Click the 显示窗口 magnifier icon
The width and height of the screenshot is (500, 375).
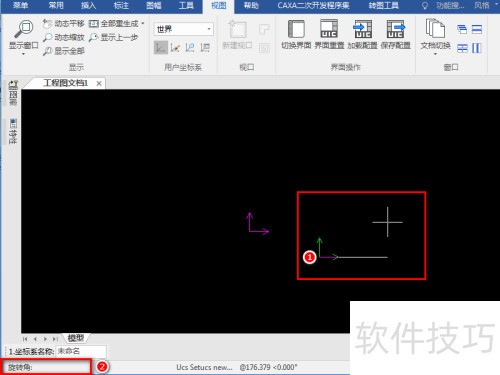click(x=23, y=29)
